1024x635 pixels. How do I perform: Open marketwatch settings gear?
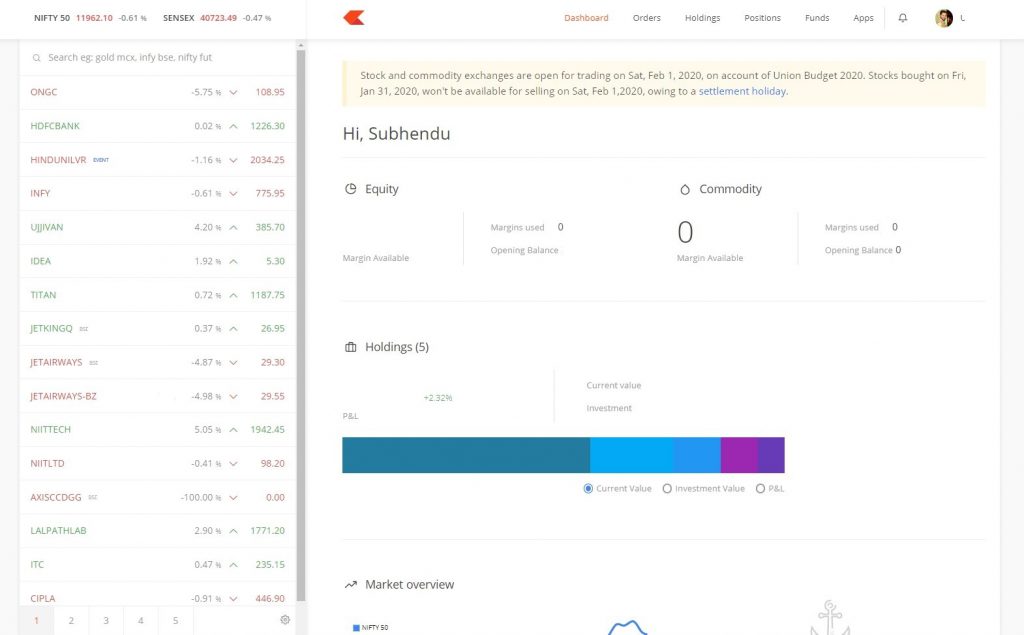click(x=285, y=620)
